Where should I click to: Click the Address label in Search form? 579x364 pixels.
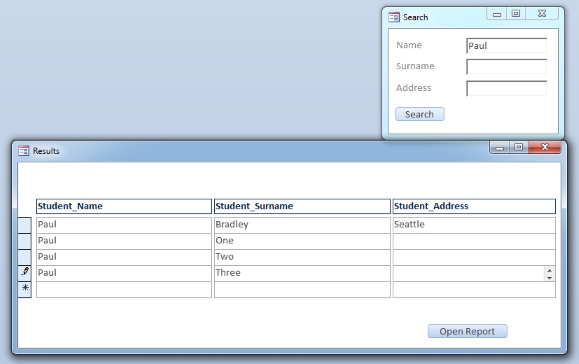[x=414, y=88]
